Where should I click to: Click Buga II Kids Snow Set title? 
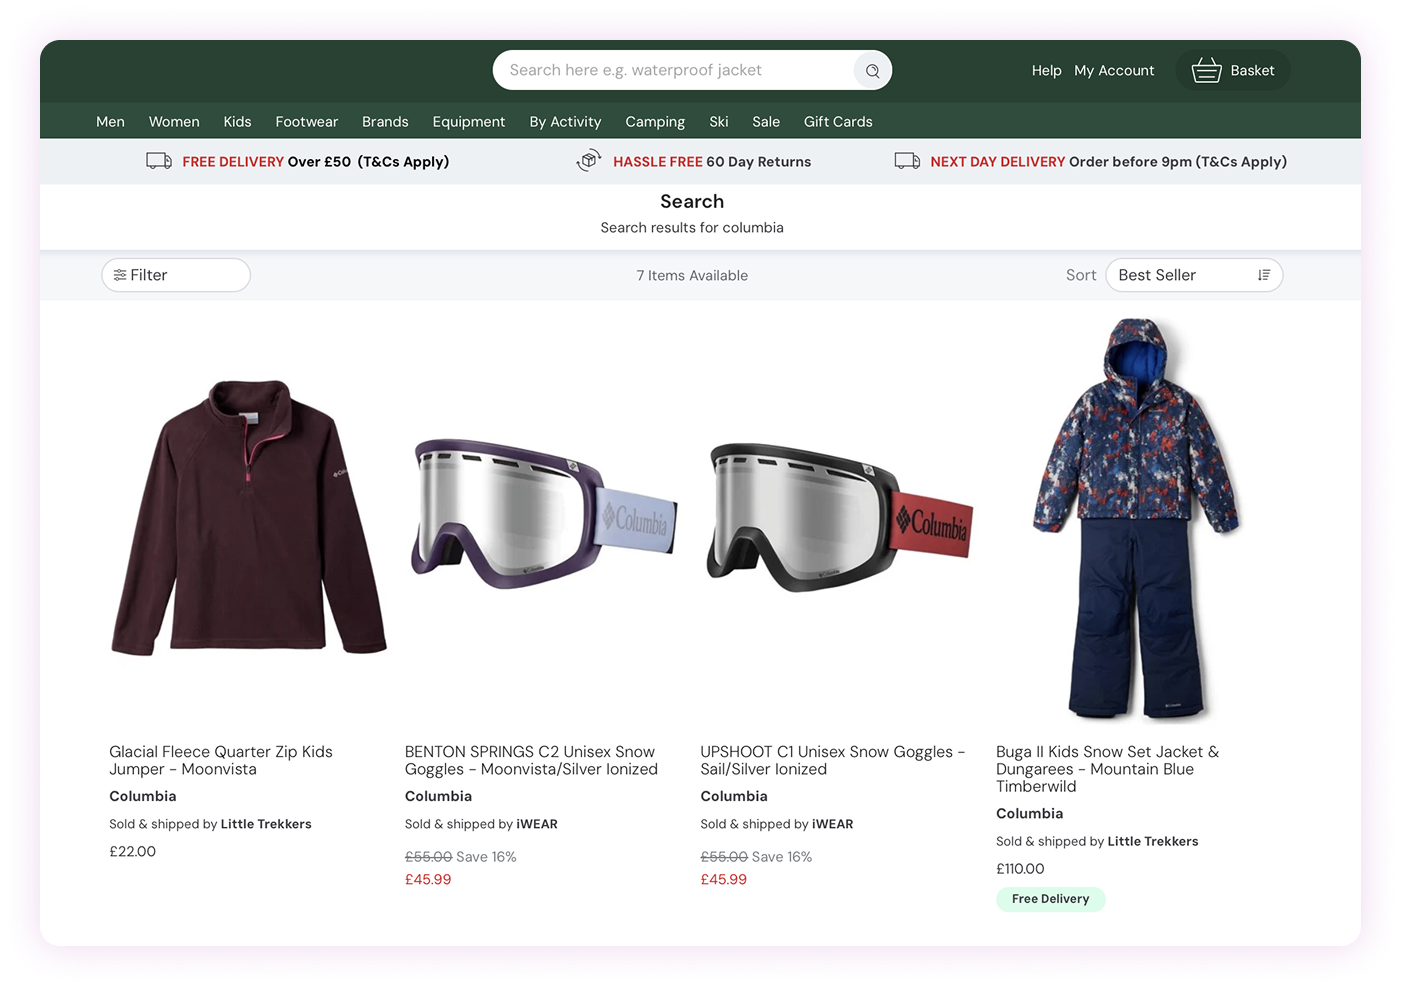coord(1108,769)
